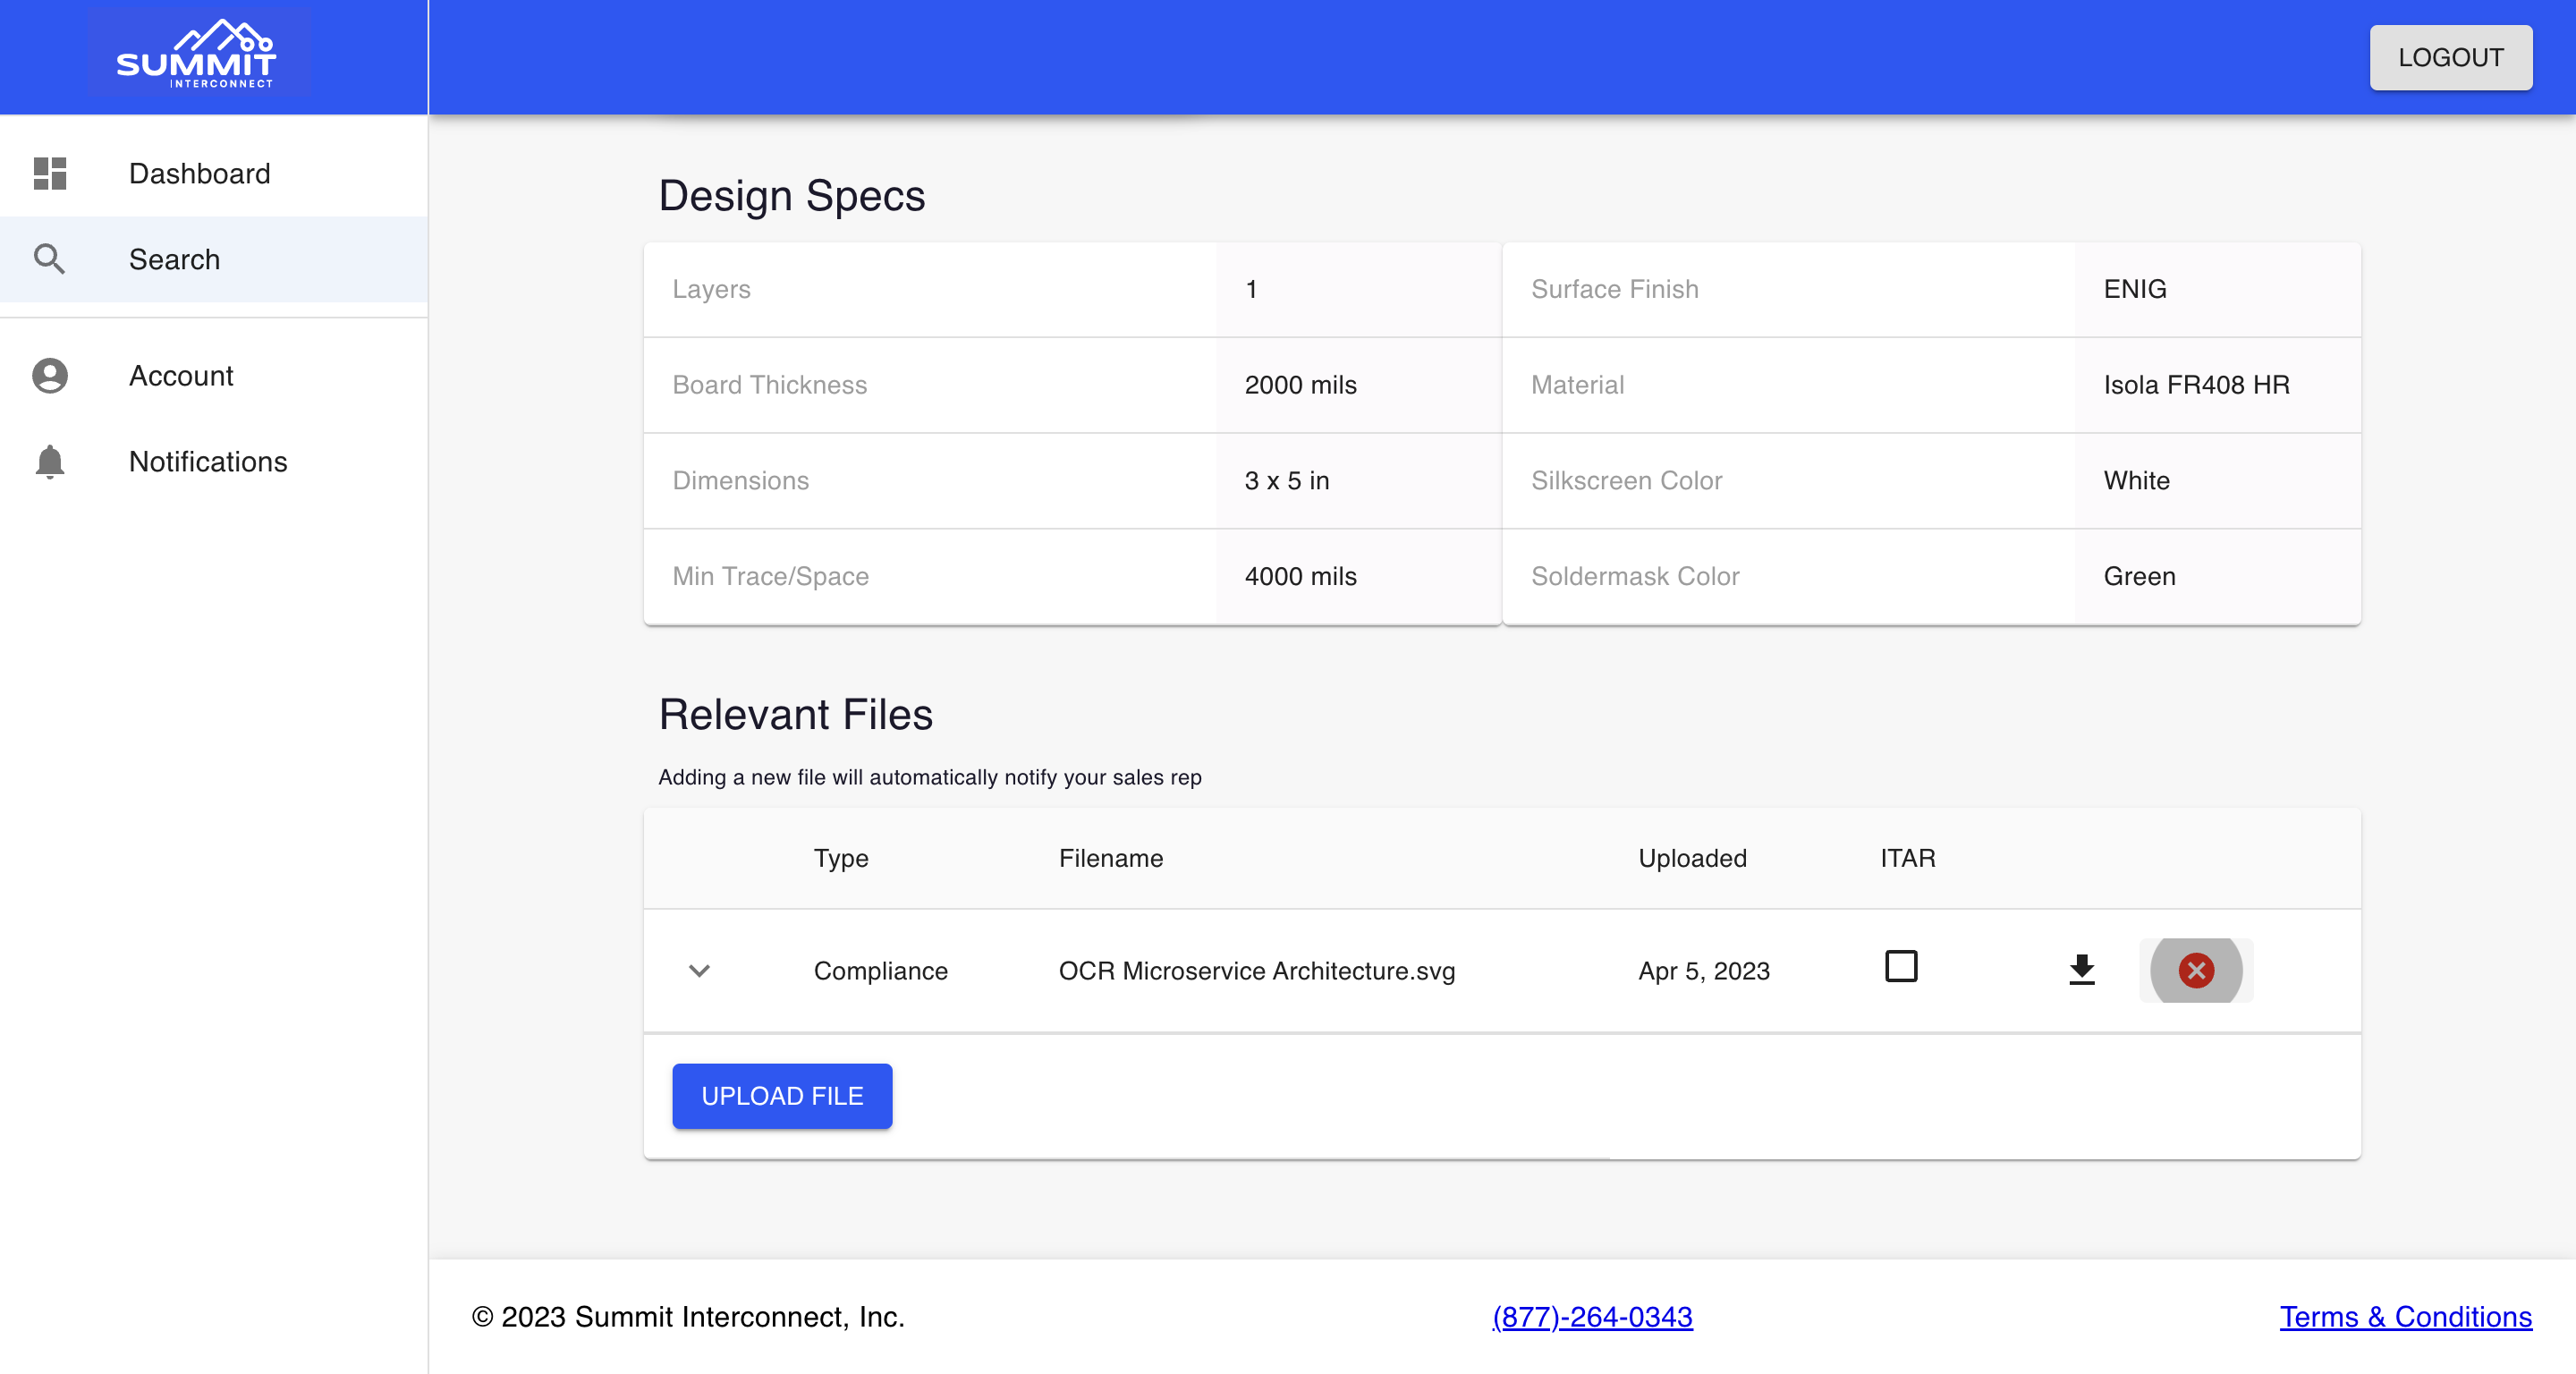The width and height of the screenshot is (2576, 1374).
Task: Click the Search magnifier icon
Action: pos(50,259)
